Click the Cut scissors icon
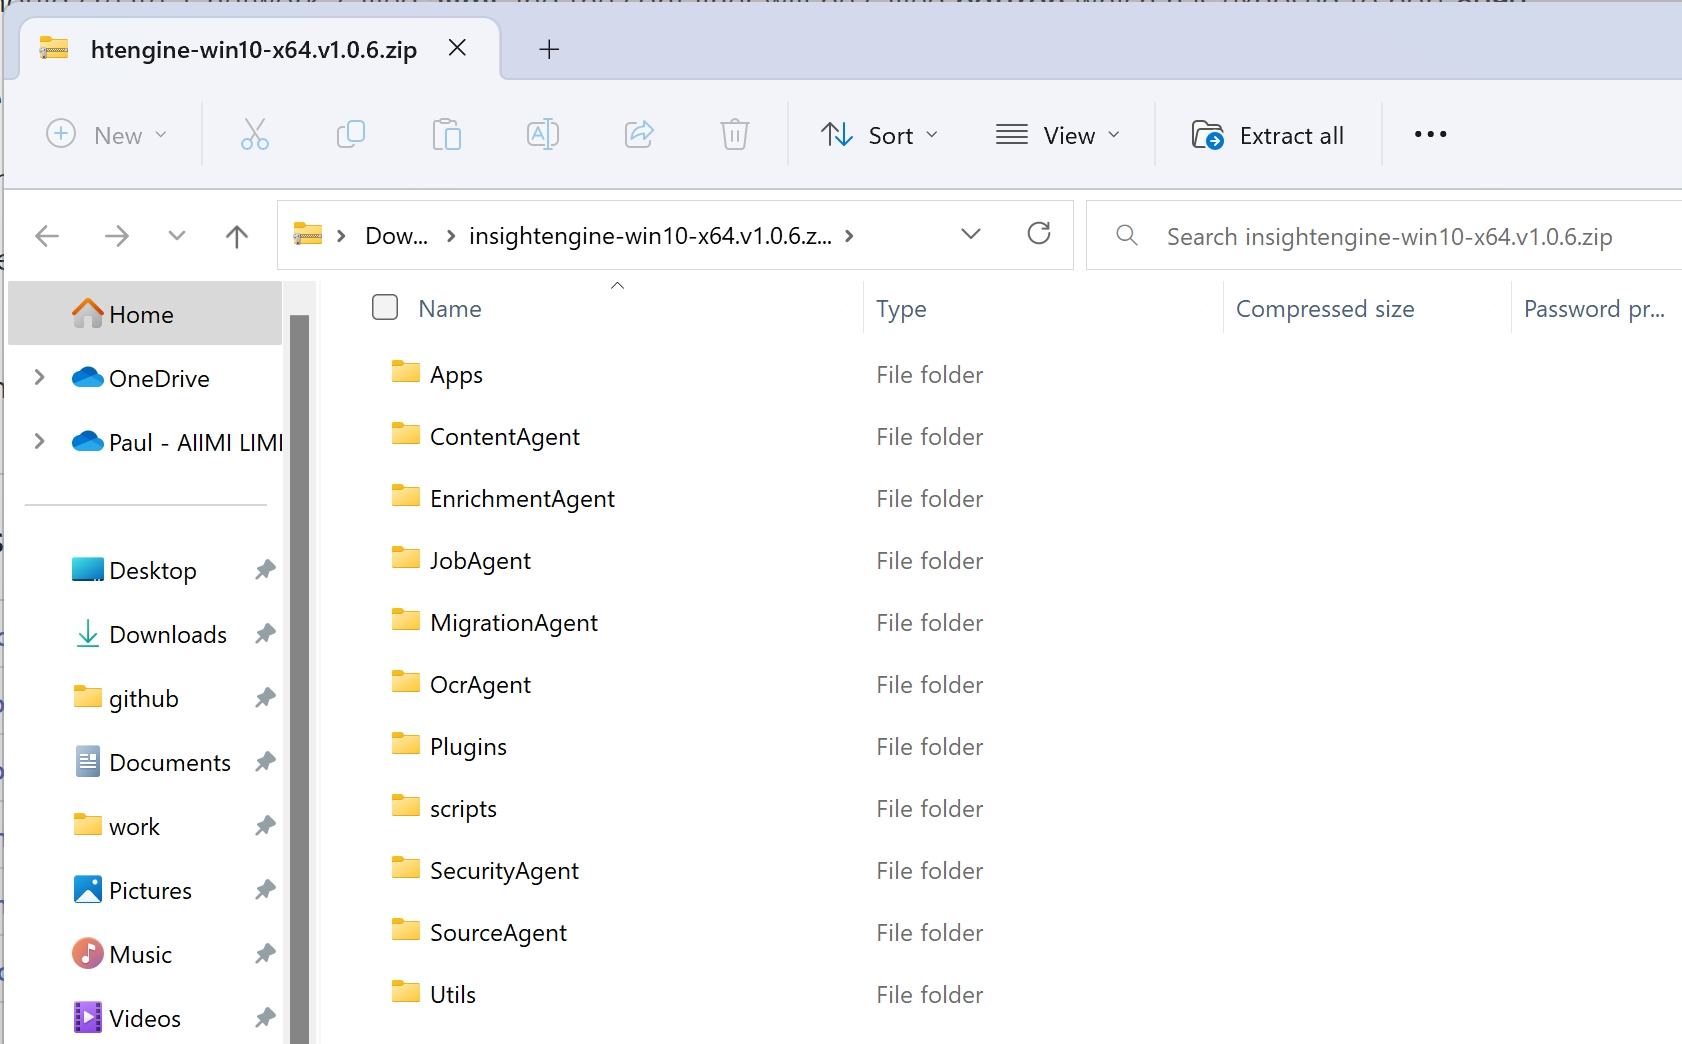Screen dimensions: 1682x1044 254,134
